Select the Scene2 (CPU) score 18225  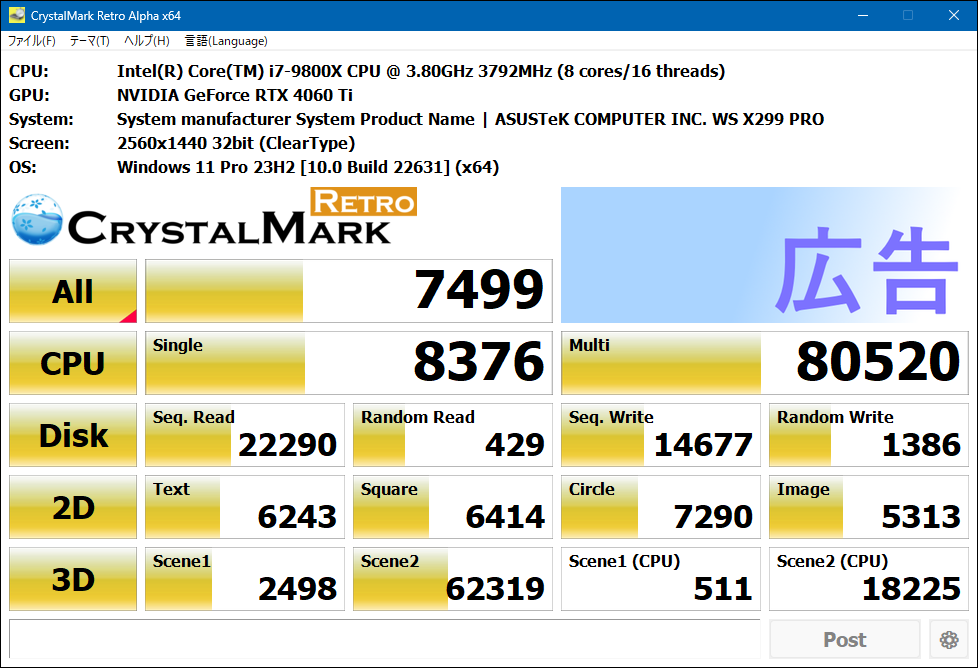869,579
